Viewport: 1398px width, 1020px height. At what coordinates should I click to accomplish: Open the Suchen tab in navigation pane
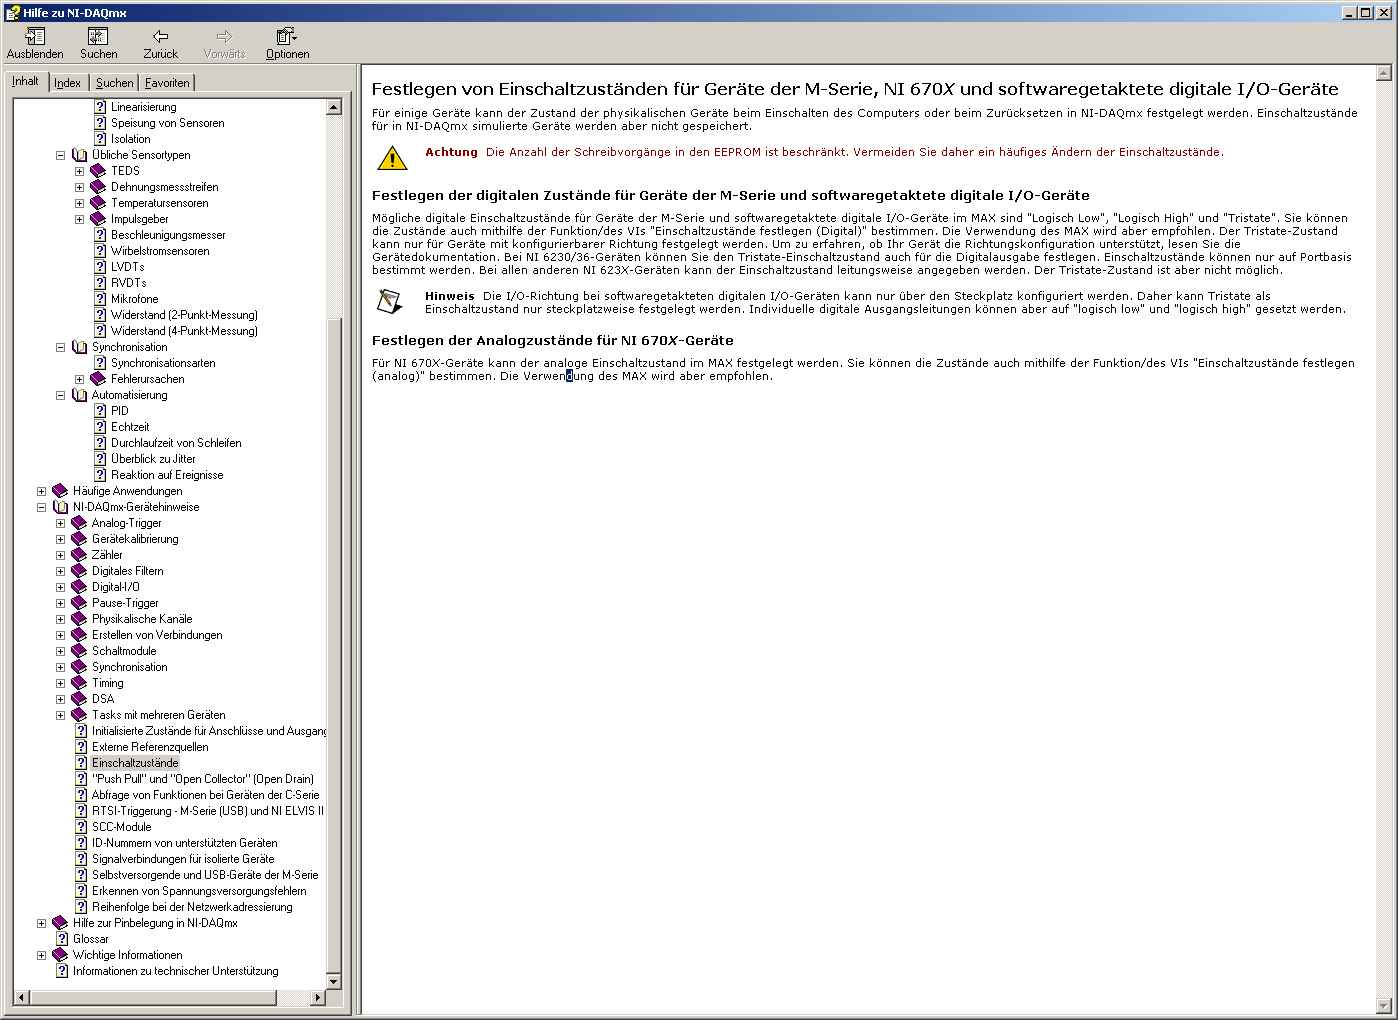click(x=114, y=83)
